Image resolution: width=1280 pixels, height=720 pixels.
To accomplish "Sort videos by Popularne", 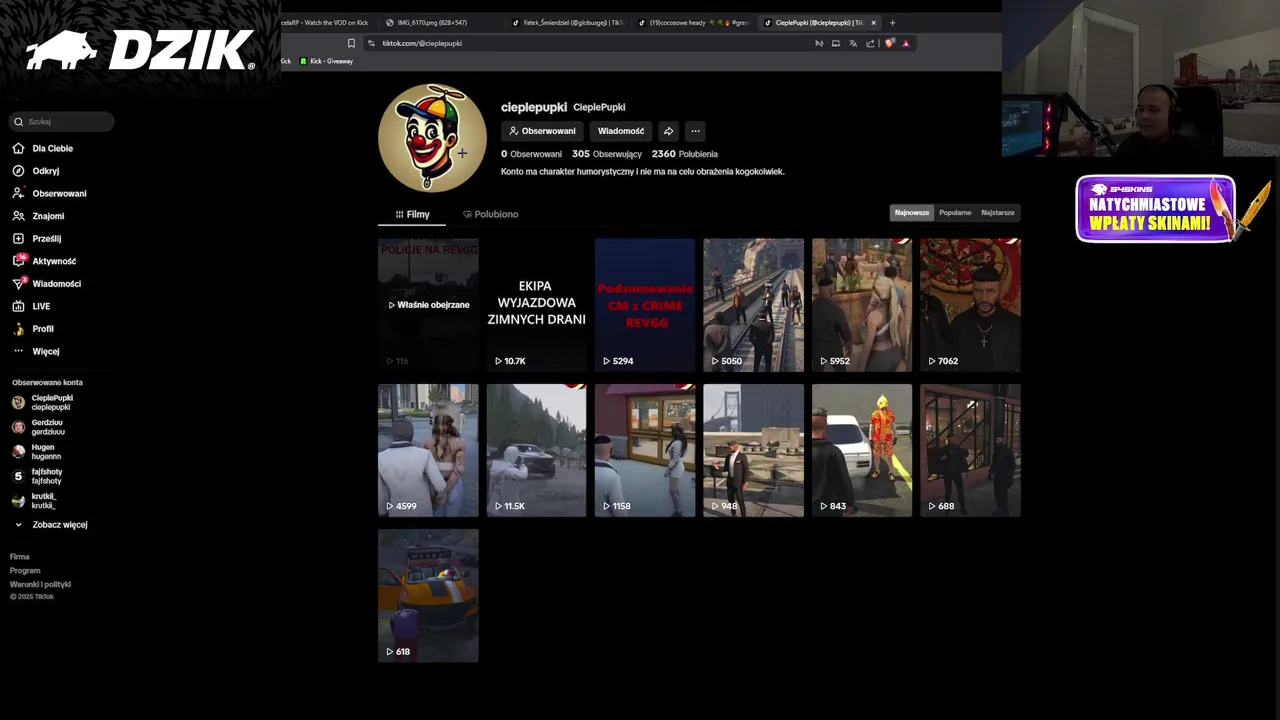I will (x=955, y=212).
